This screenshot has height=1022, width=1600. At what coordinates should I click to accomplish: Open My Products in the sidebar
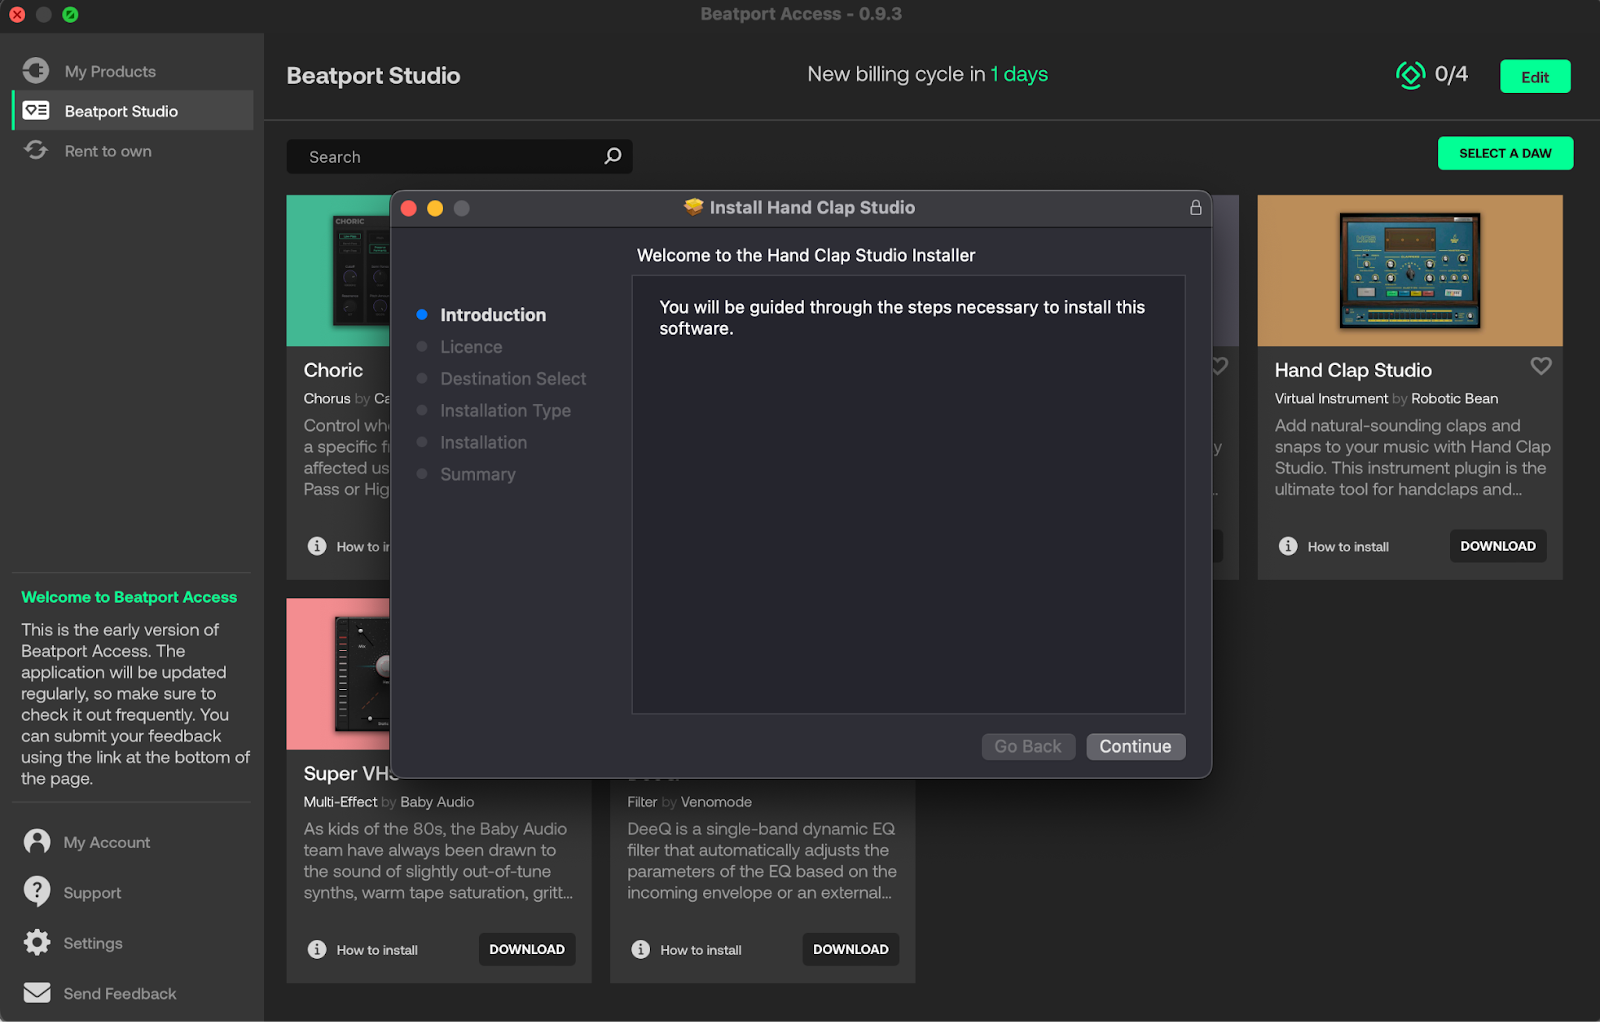(110, 71)
